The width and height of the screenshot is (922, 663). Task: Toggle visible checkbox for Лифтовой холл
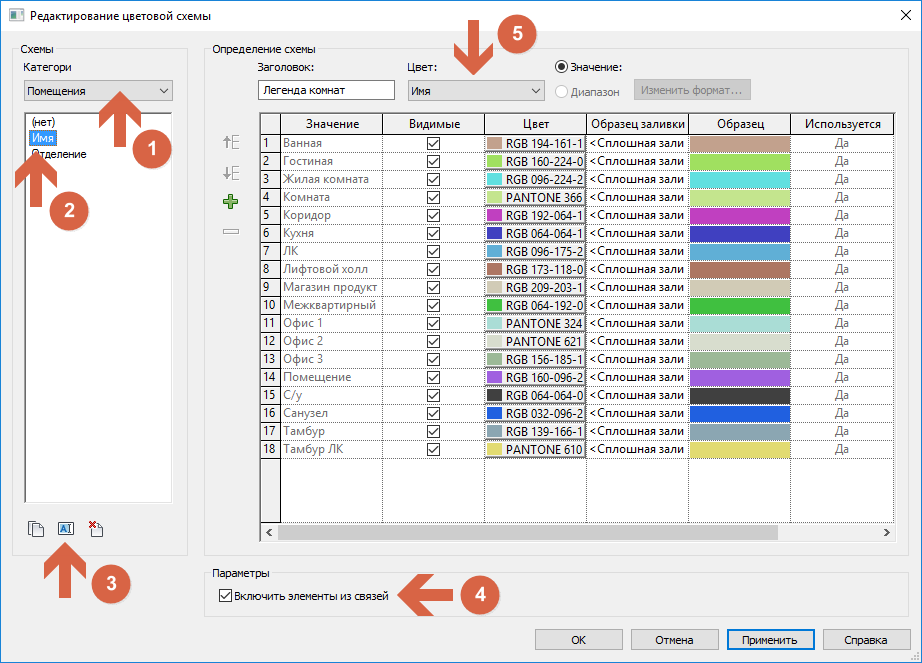click(x=433, y=269)
